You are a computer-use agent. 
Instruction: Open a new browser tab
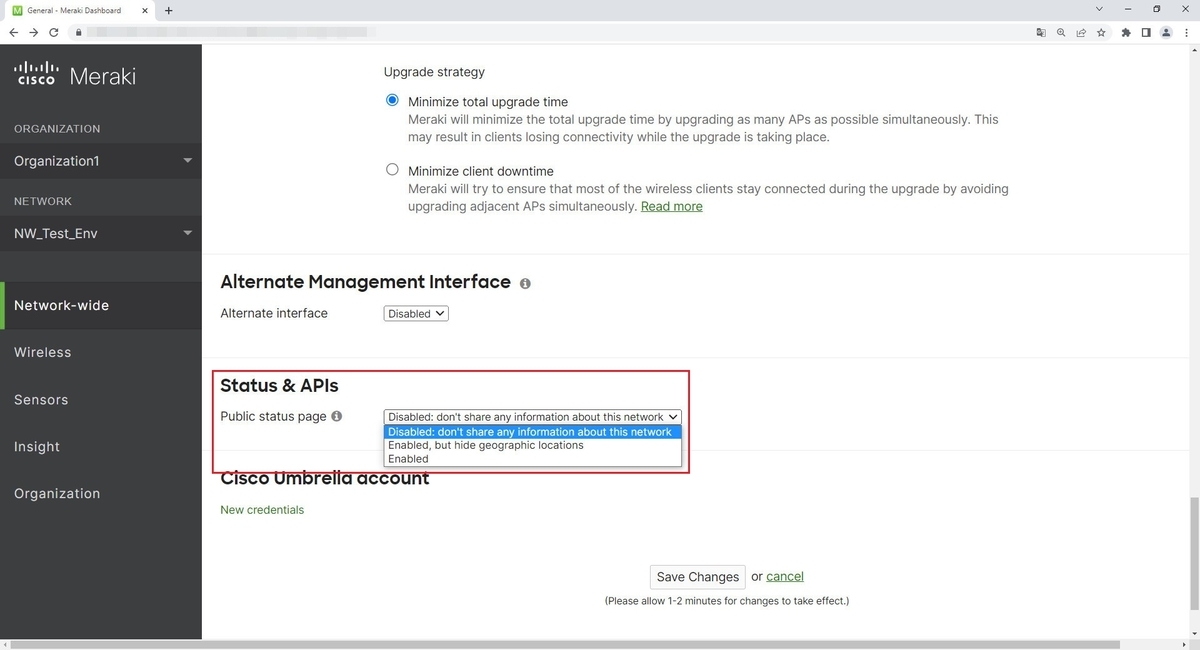pyautogui.click(x=168, y=10)
